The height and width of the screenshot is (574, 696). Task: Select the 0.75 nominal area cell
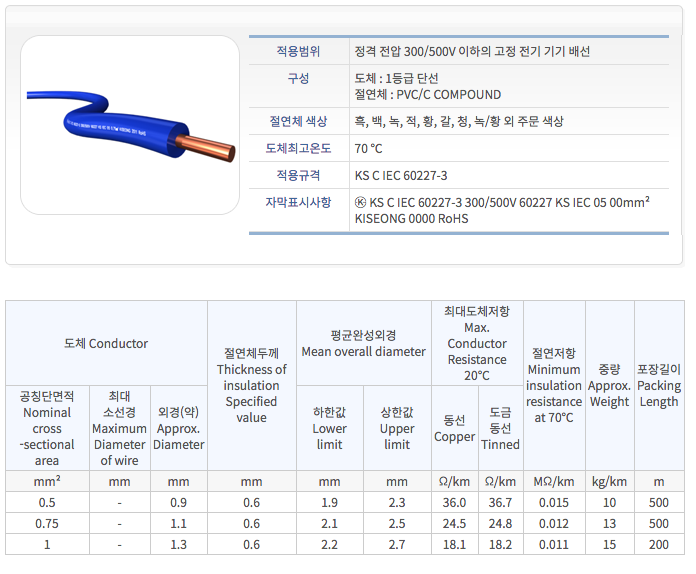coord(47,523)
